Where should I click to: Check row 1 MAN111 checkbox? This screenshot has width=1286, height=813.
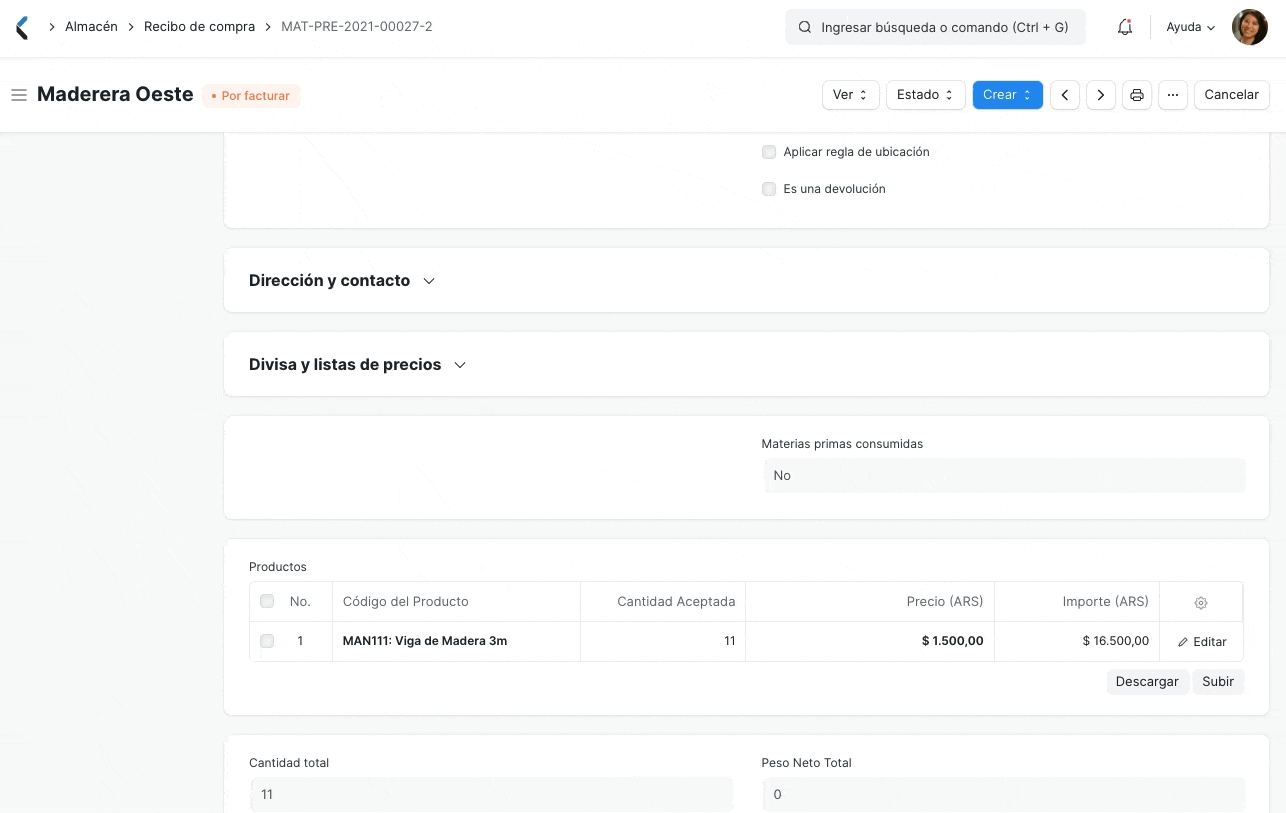267,641
